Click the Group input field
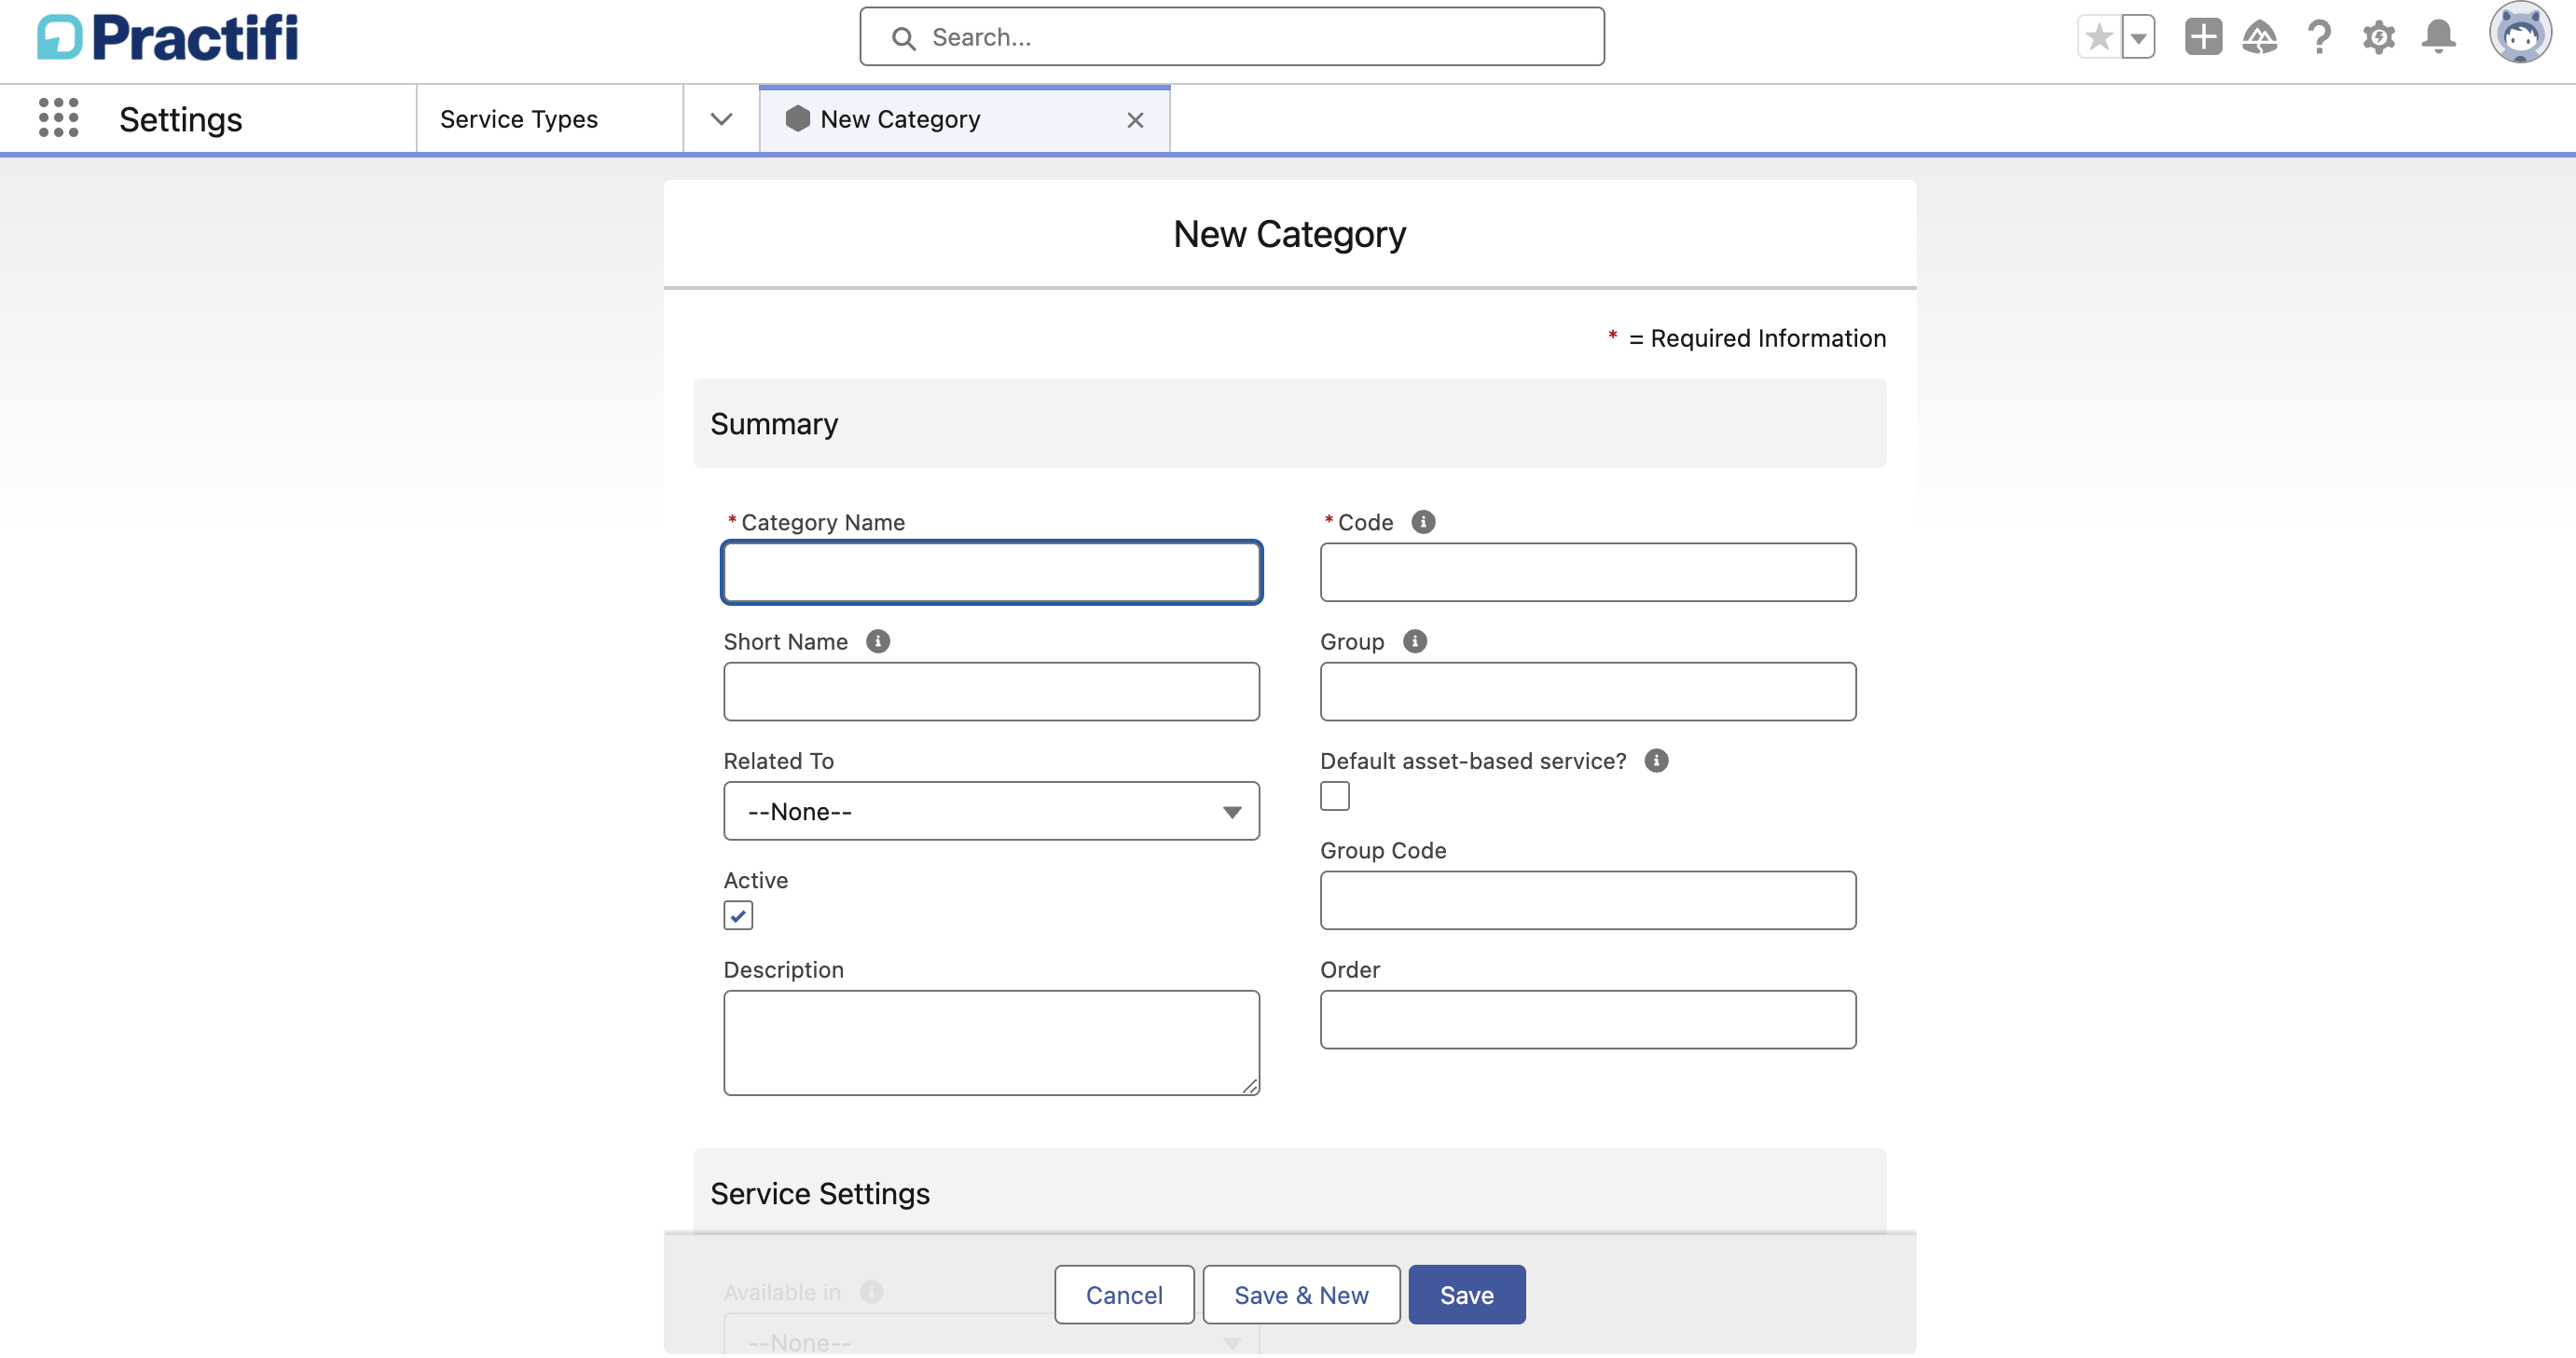2576x1358 pixels. tap(1588, 691)
